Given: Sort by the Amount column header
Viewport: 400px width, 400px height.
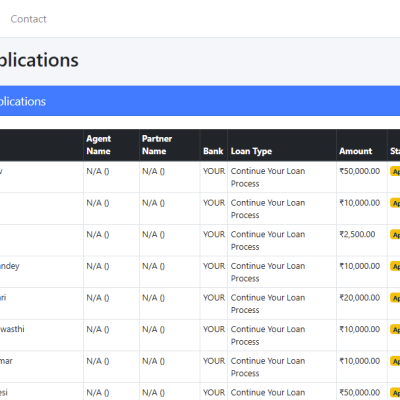Looking at the screenshot, I should pyautogui.click(x=356, y=151).
